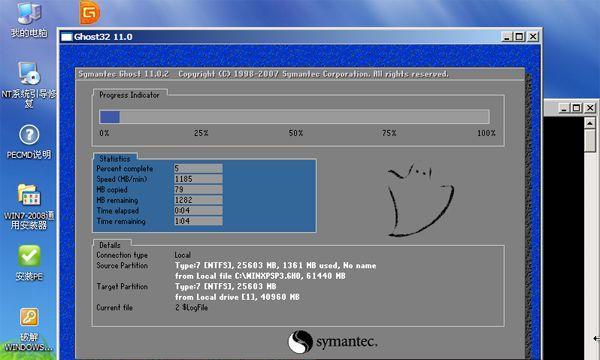Click the Percent complete value 5
Image resolution: width=600 pixels, height=360 pixels.
(198, 168)
